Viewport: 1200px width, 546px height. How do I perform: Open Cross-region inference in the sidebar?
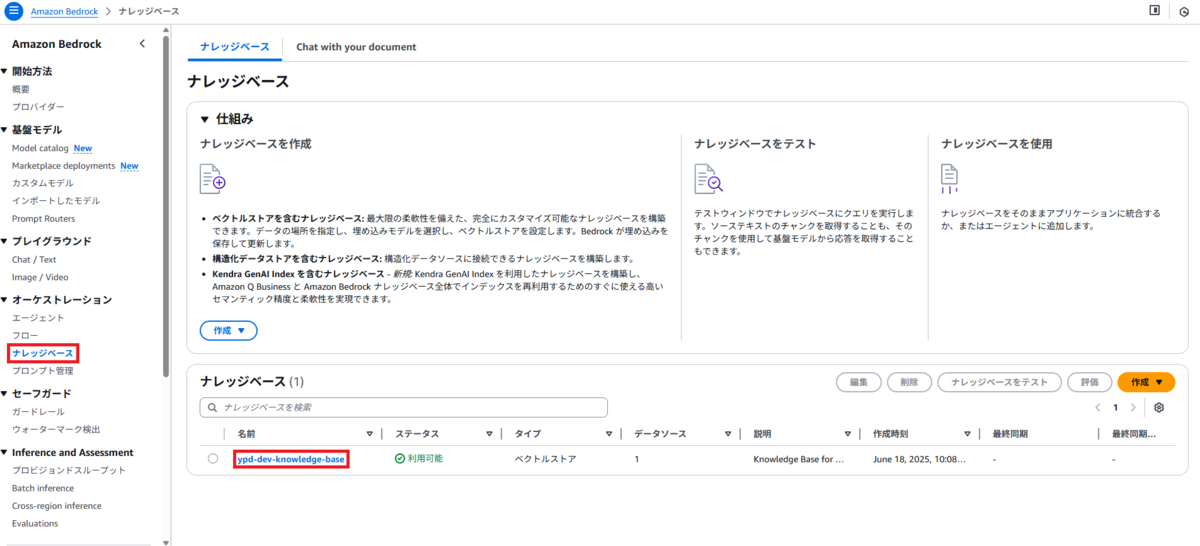click(55, 506)
